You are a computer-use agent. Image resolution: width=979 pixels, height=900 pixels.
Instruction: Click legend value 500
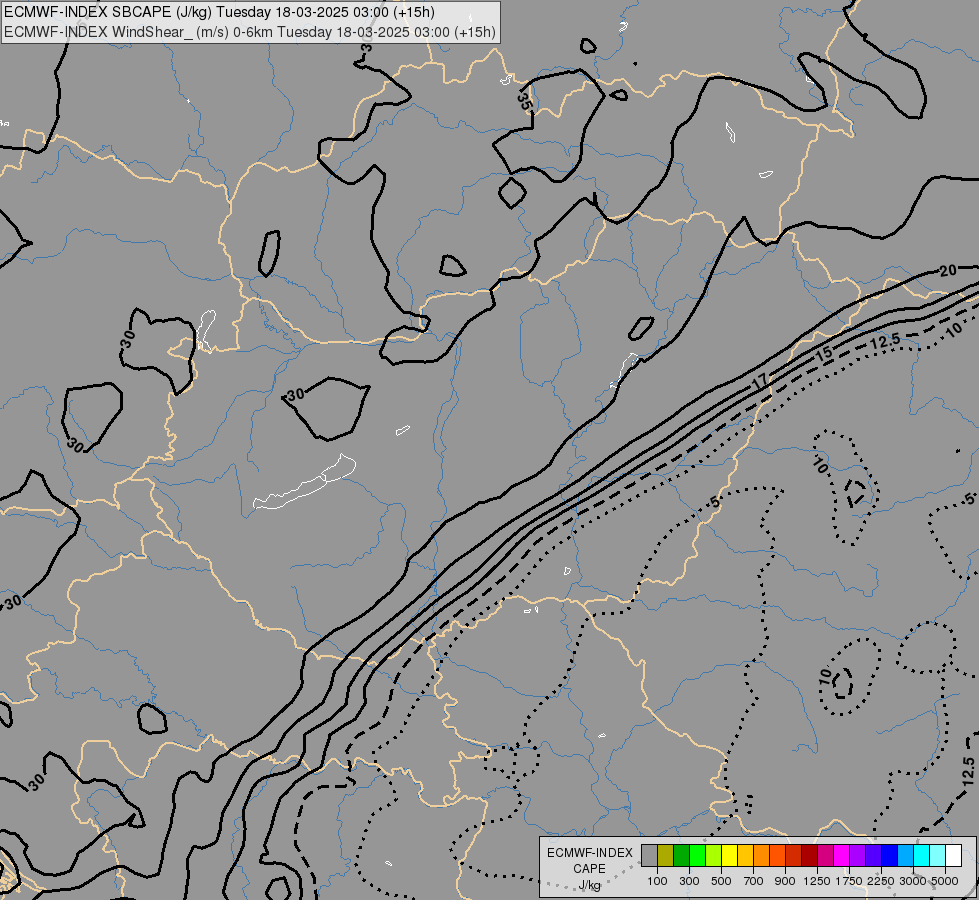[721, 881]
